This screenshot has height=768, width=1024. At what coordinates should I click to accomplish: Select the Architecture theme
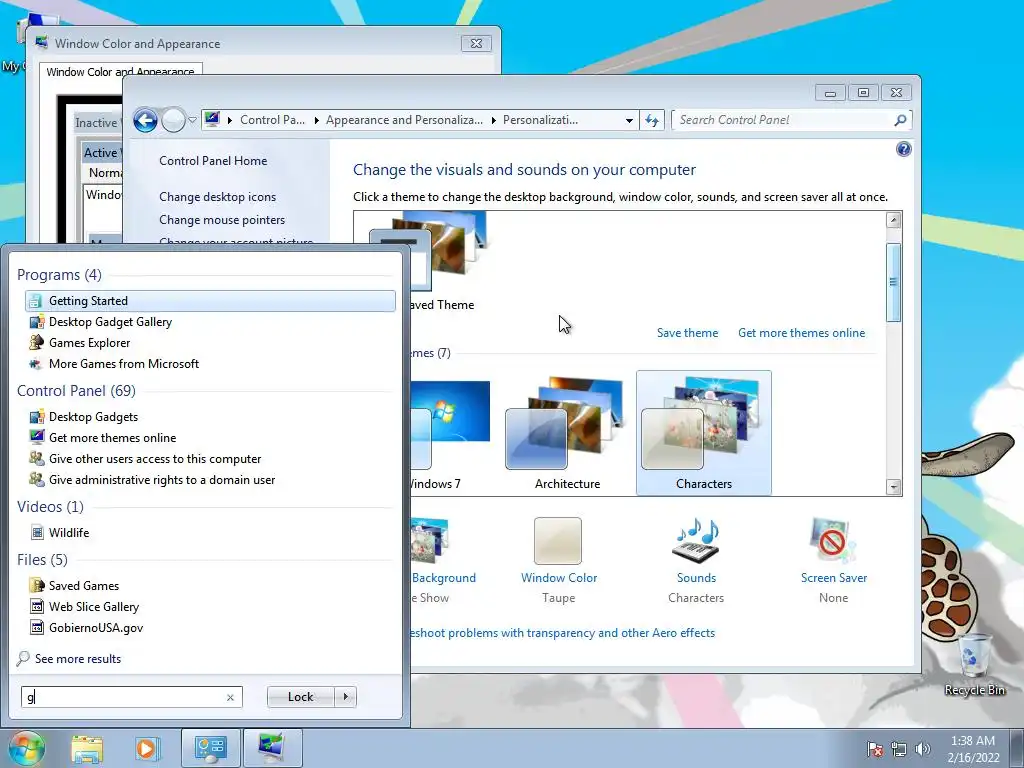[568, 432]
